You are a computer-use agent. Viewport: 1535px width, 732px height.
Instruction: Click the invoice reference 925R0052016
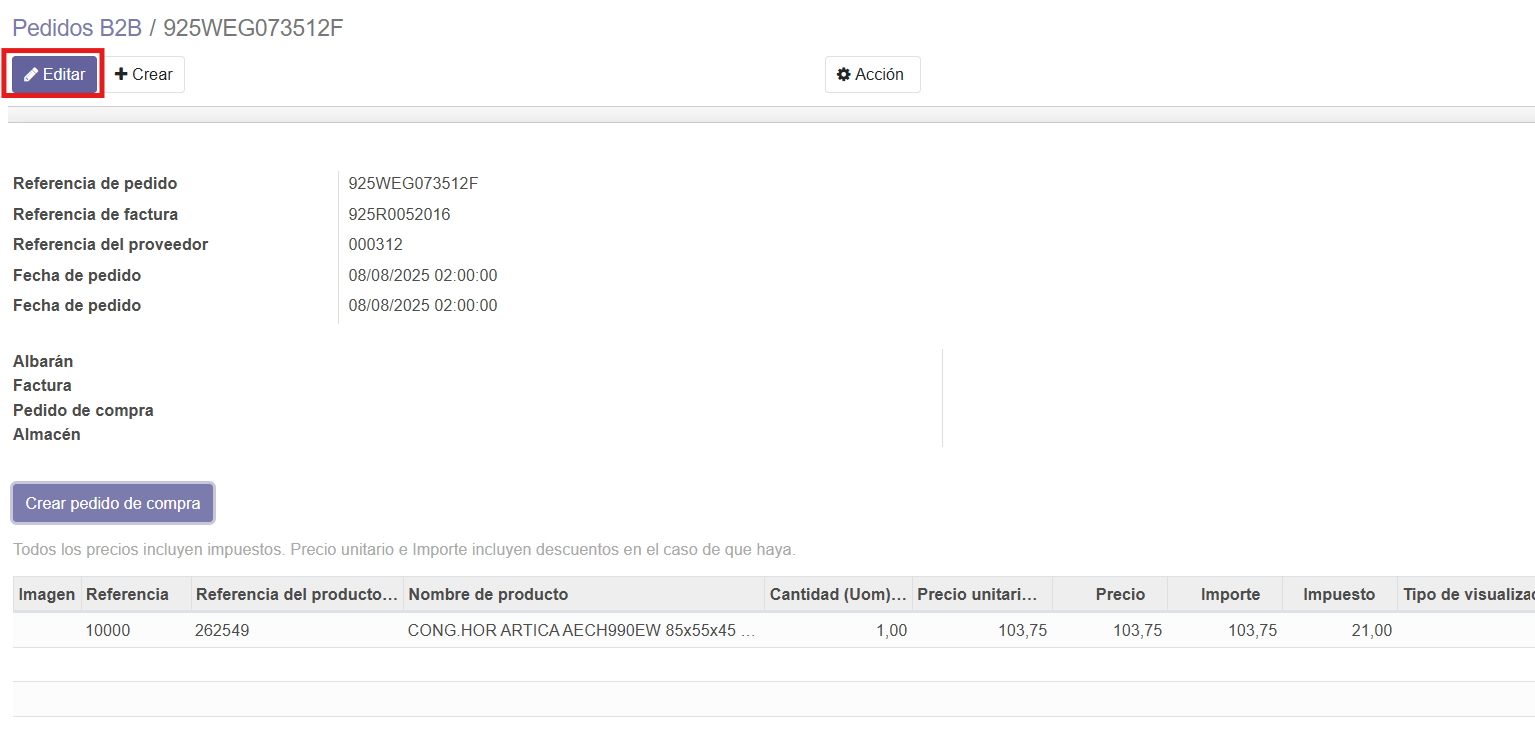tap(399, 214)
